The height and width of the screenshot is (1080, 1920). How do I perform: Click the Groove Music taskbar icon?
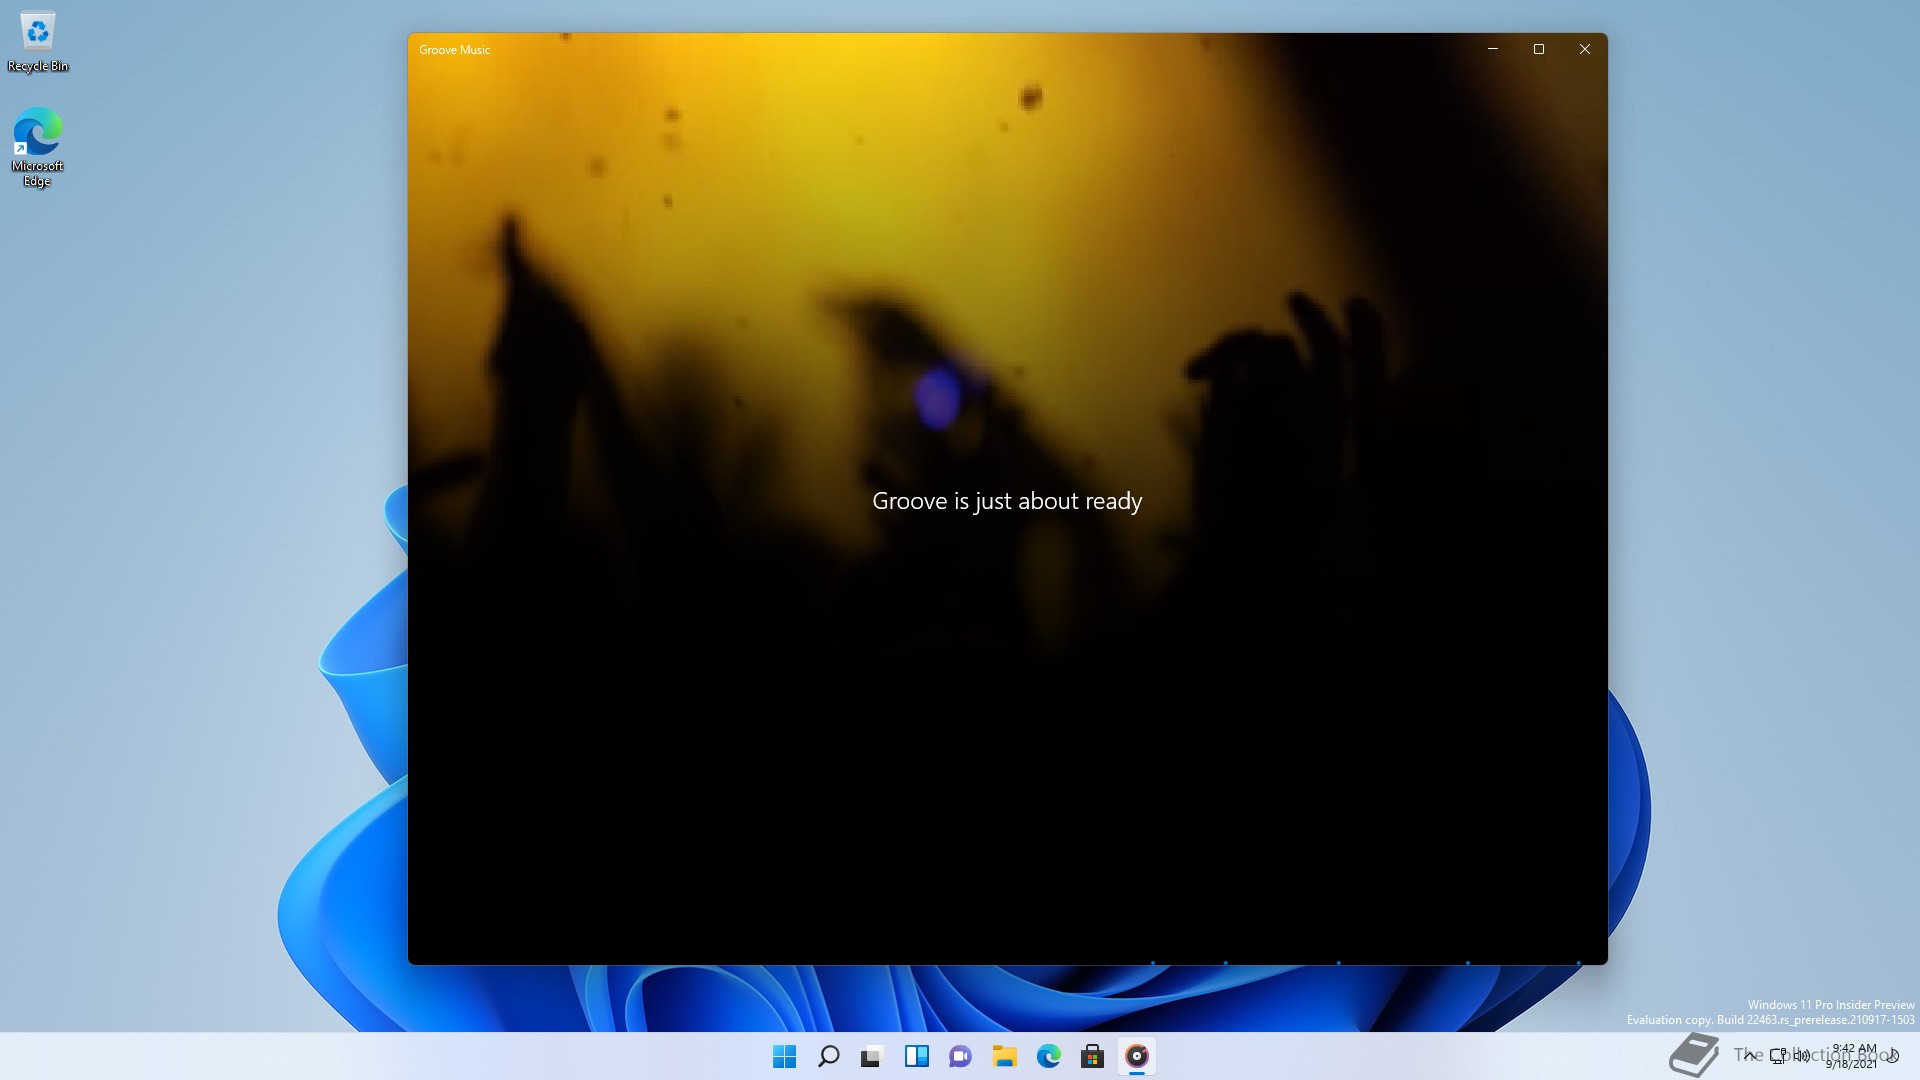(x=1137, y=1056)
